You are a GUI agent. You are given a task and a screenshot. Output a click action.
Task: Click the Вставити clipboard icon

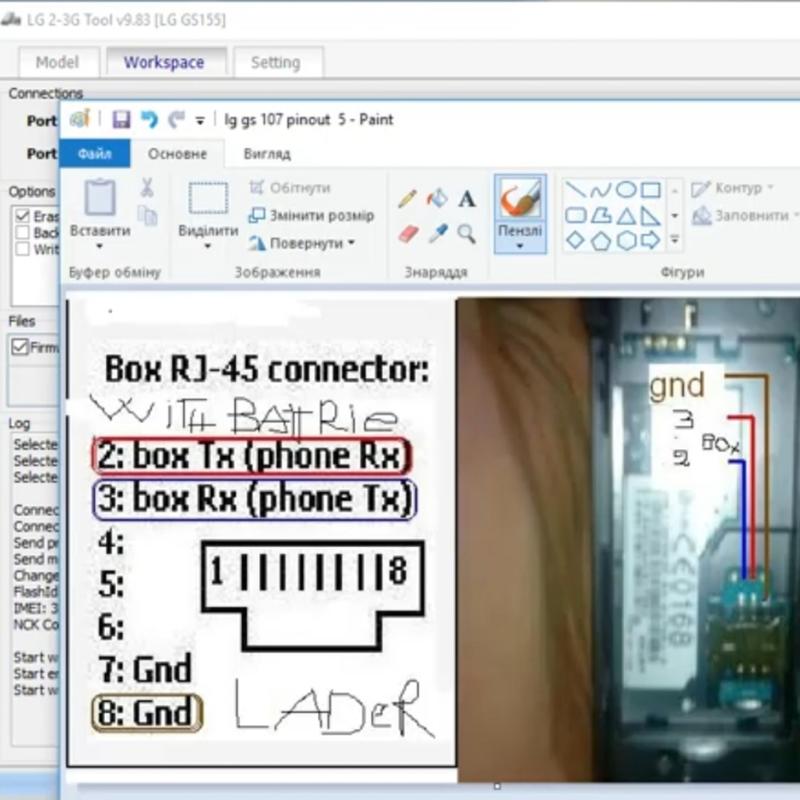(100, 196)
